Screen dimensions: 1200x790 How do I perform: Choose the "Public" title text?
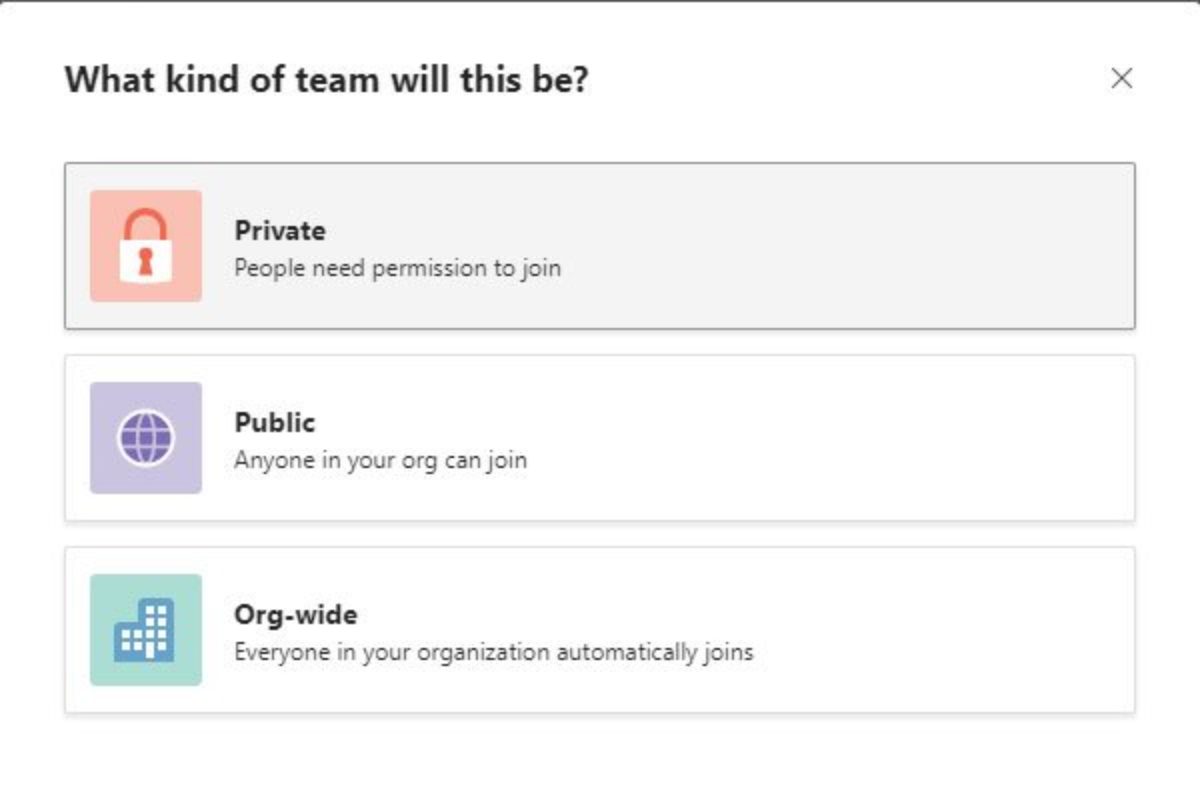[x=275, y=423]
